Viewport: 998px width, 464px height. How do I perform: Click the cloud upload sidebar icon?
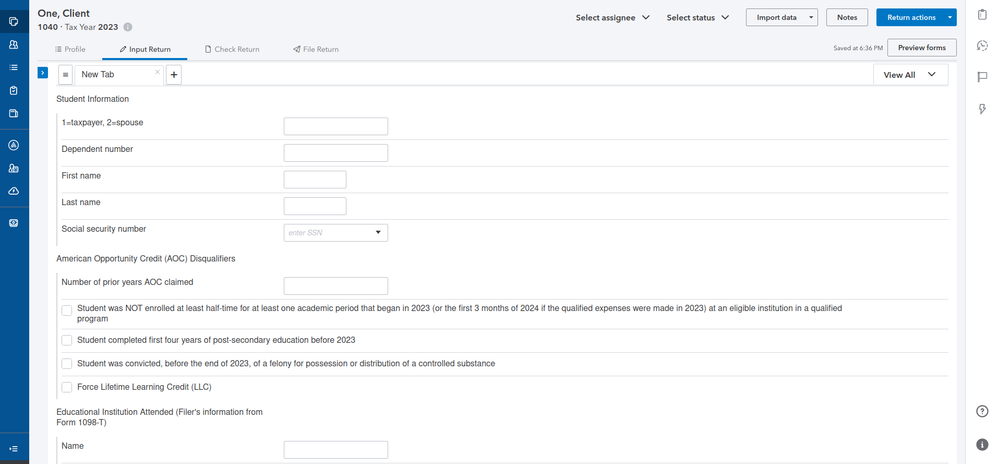[x=13, y=191]
